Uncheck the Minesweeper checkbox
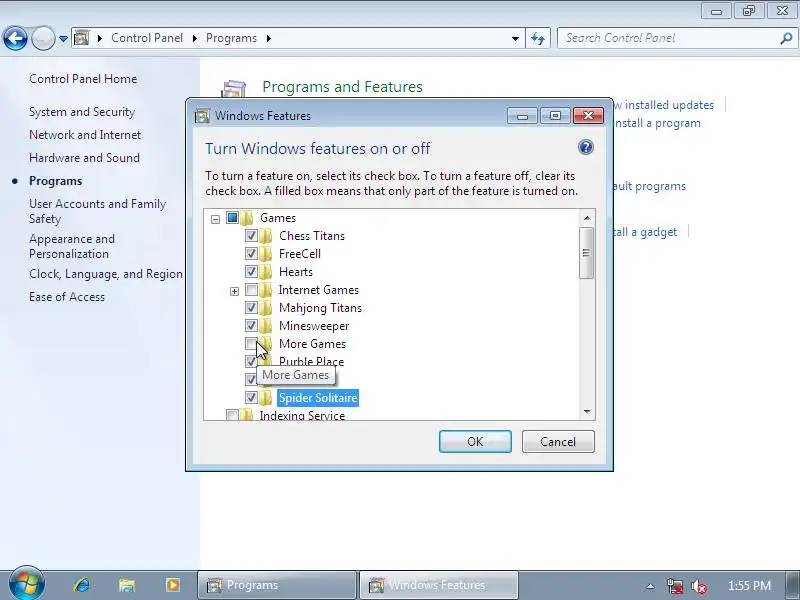 click(x=251, y=326)
